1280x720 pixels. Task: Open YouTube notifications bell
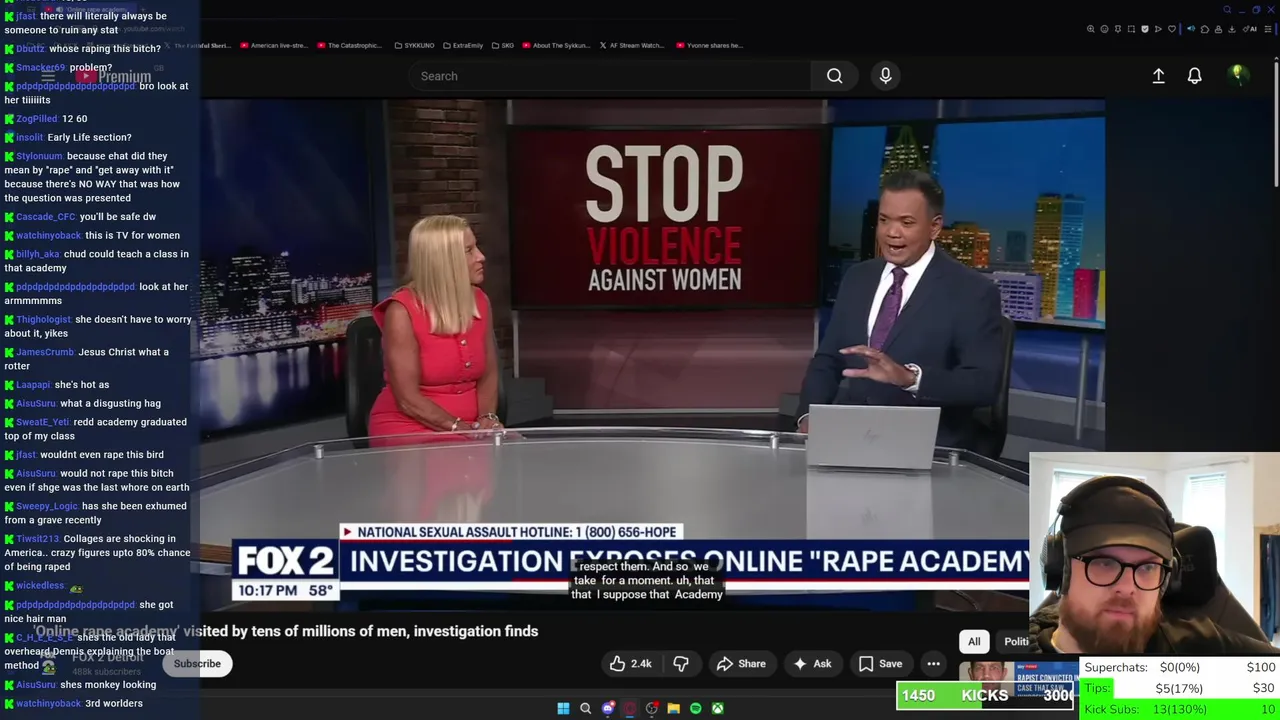[x=1194, y=76]
